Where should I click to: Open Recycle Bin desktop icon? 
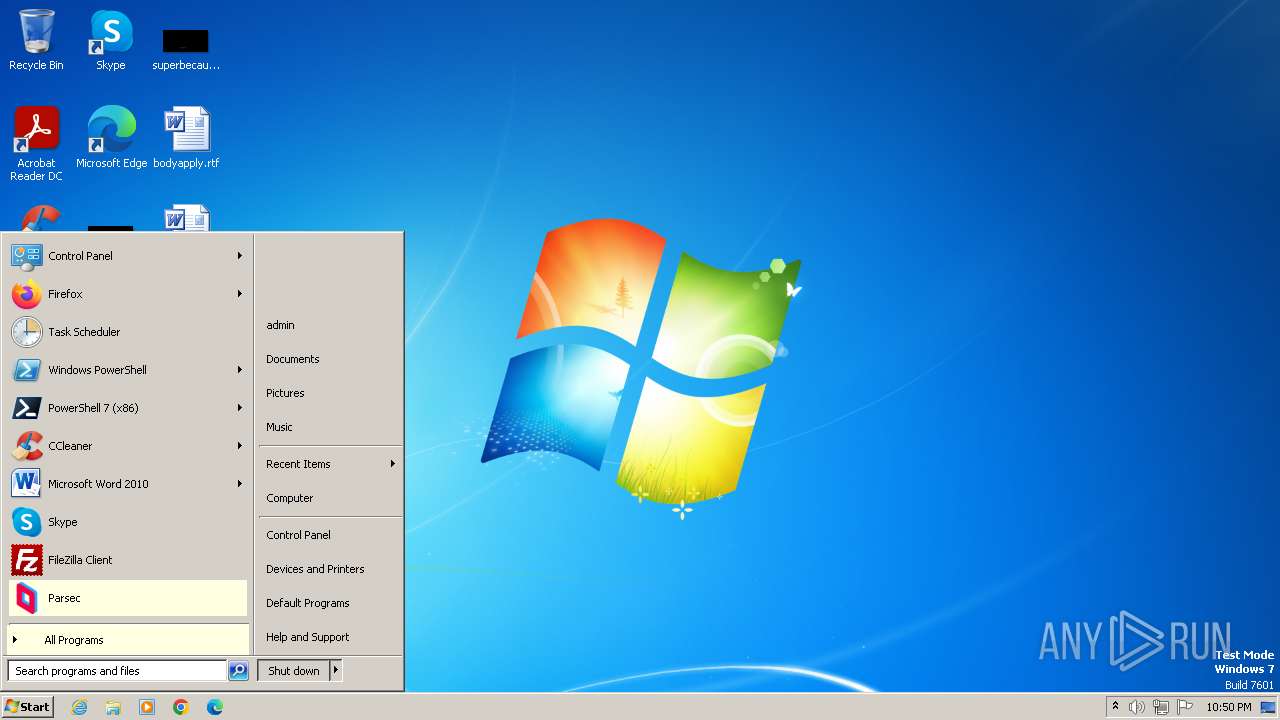click(x=36, y=40)
